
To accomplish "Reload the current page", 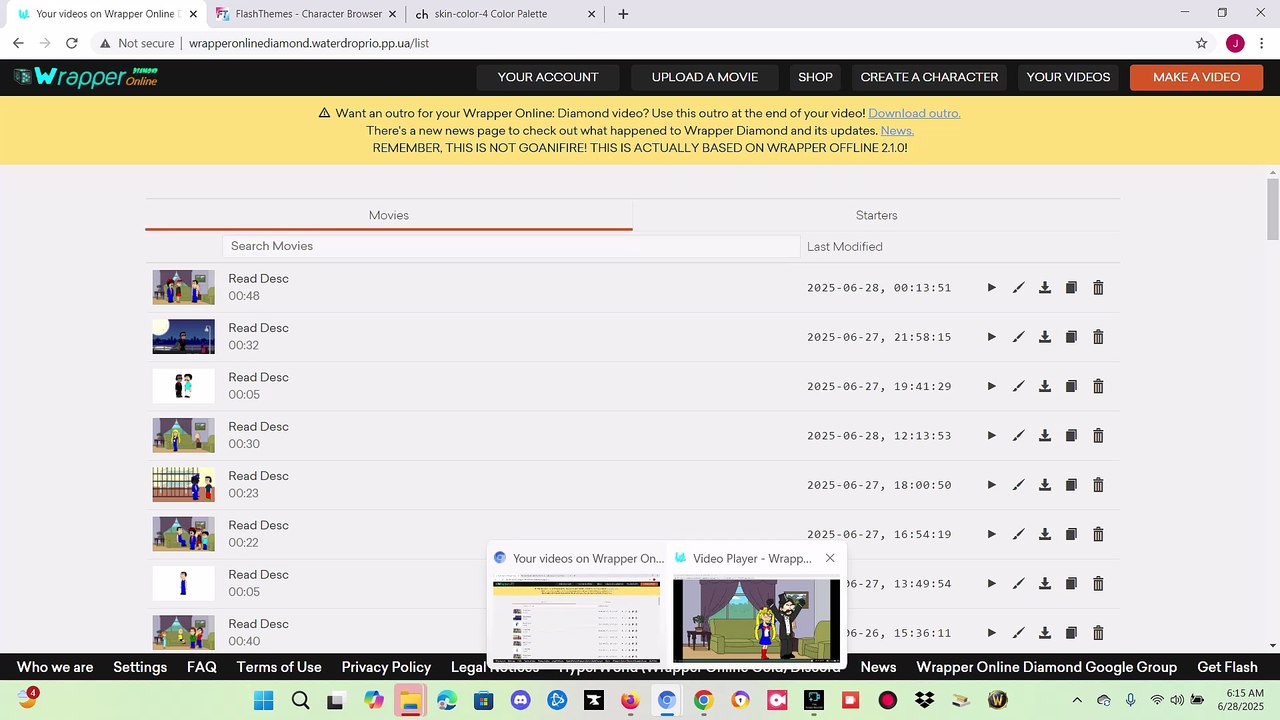I will [72, 43].
